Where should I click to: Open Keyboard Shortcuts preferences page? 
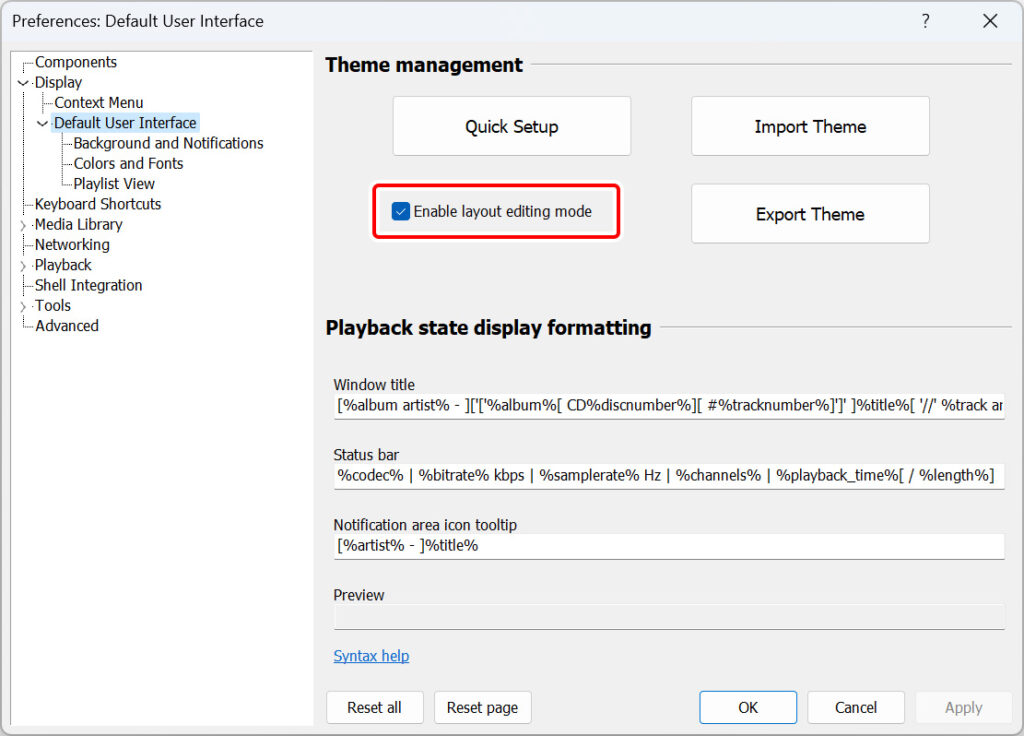97,204
